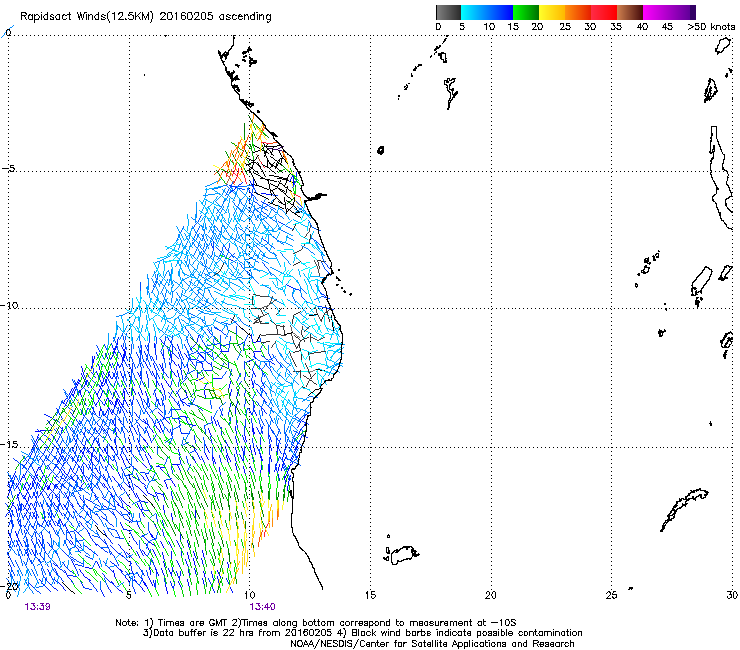Click the '>50 knots' legend label
The width and height of the screenshot is (740, 650).
[x=711, y=27]
